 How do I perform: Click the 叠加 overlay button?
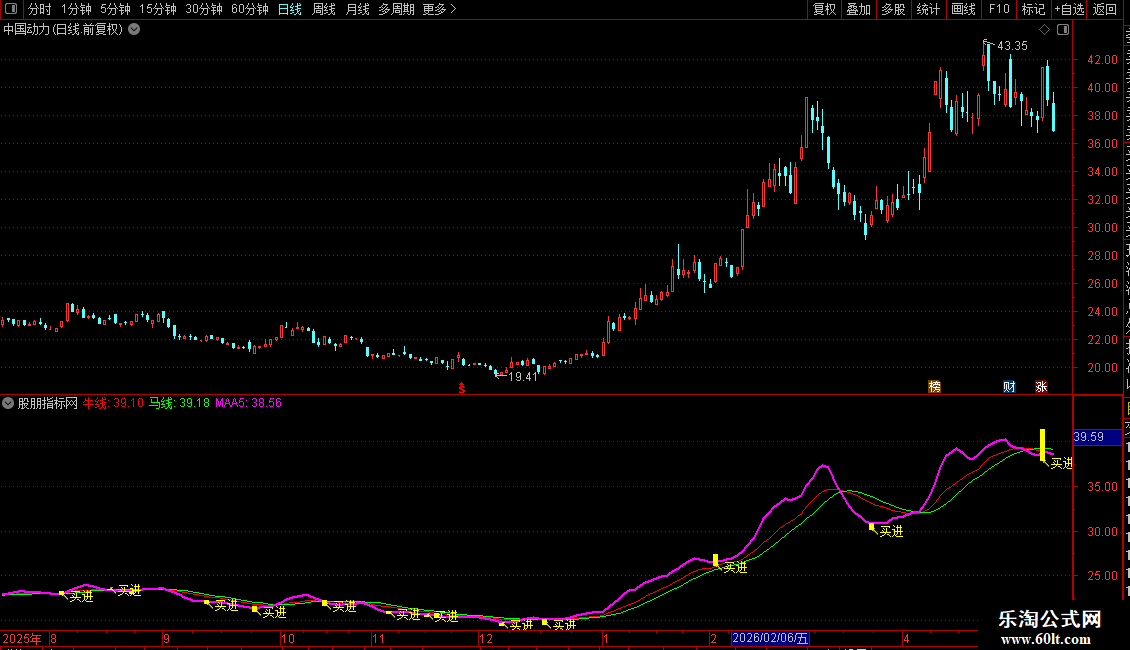pos(858,9)
